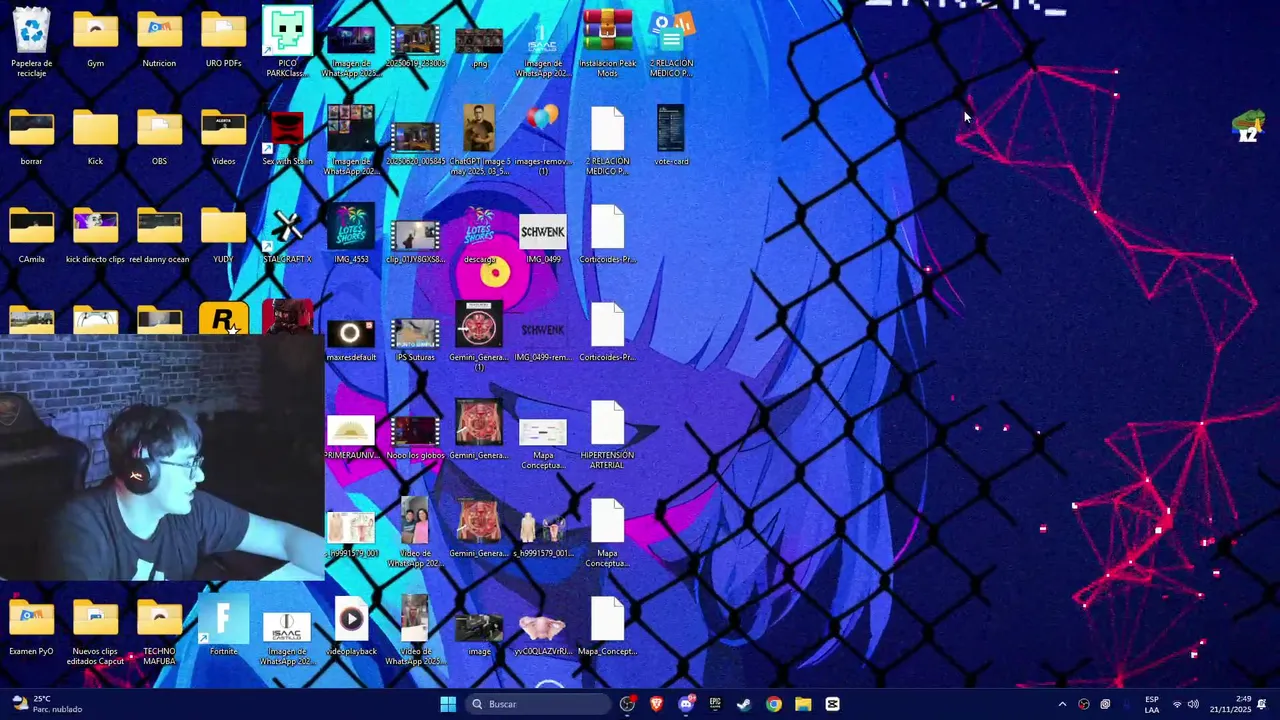The image size is (1280, 720).
Task: Open the images-remov... balloons picture
Action: click(543, 140)
